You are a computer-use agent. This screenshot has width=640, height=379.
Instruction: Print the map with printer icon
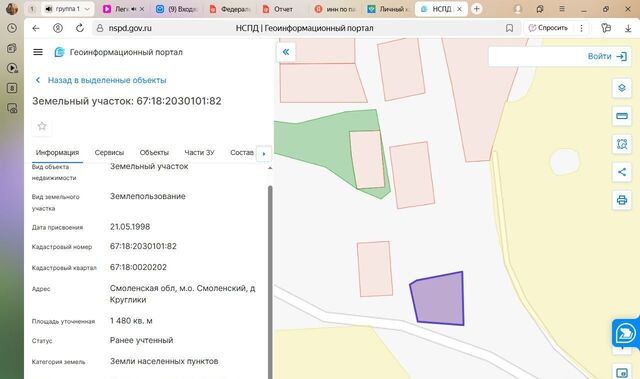tap(622, 200)
